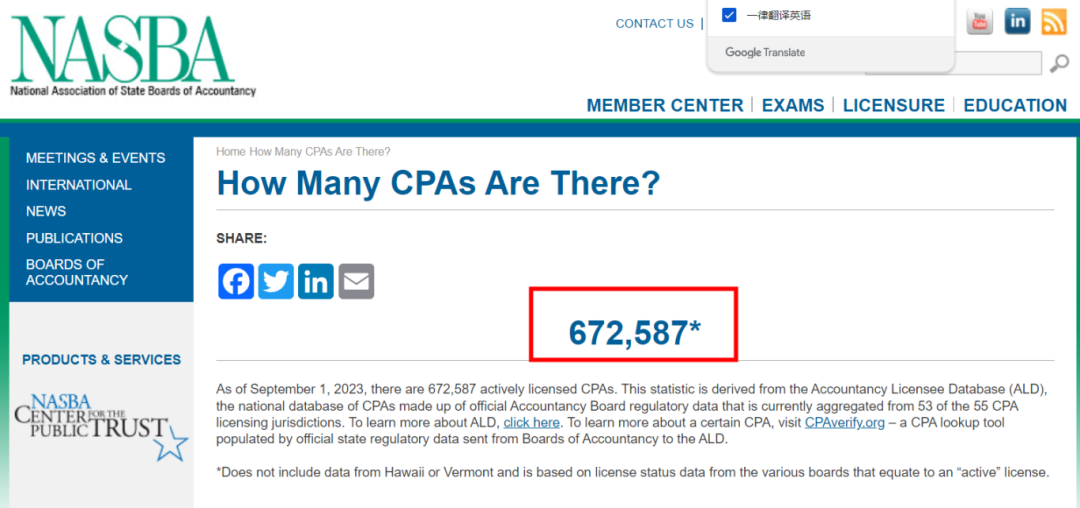
Task: Open Center for the Public Trust banner
Action: click(x=100, y=425)
